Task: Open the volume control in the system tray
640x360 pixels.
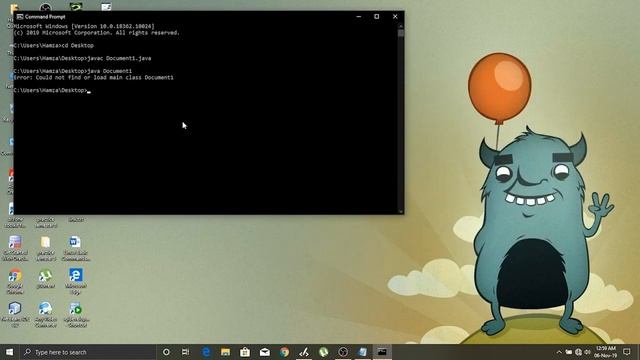Action: click(588, 352)
